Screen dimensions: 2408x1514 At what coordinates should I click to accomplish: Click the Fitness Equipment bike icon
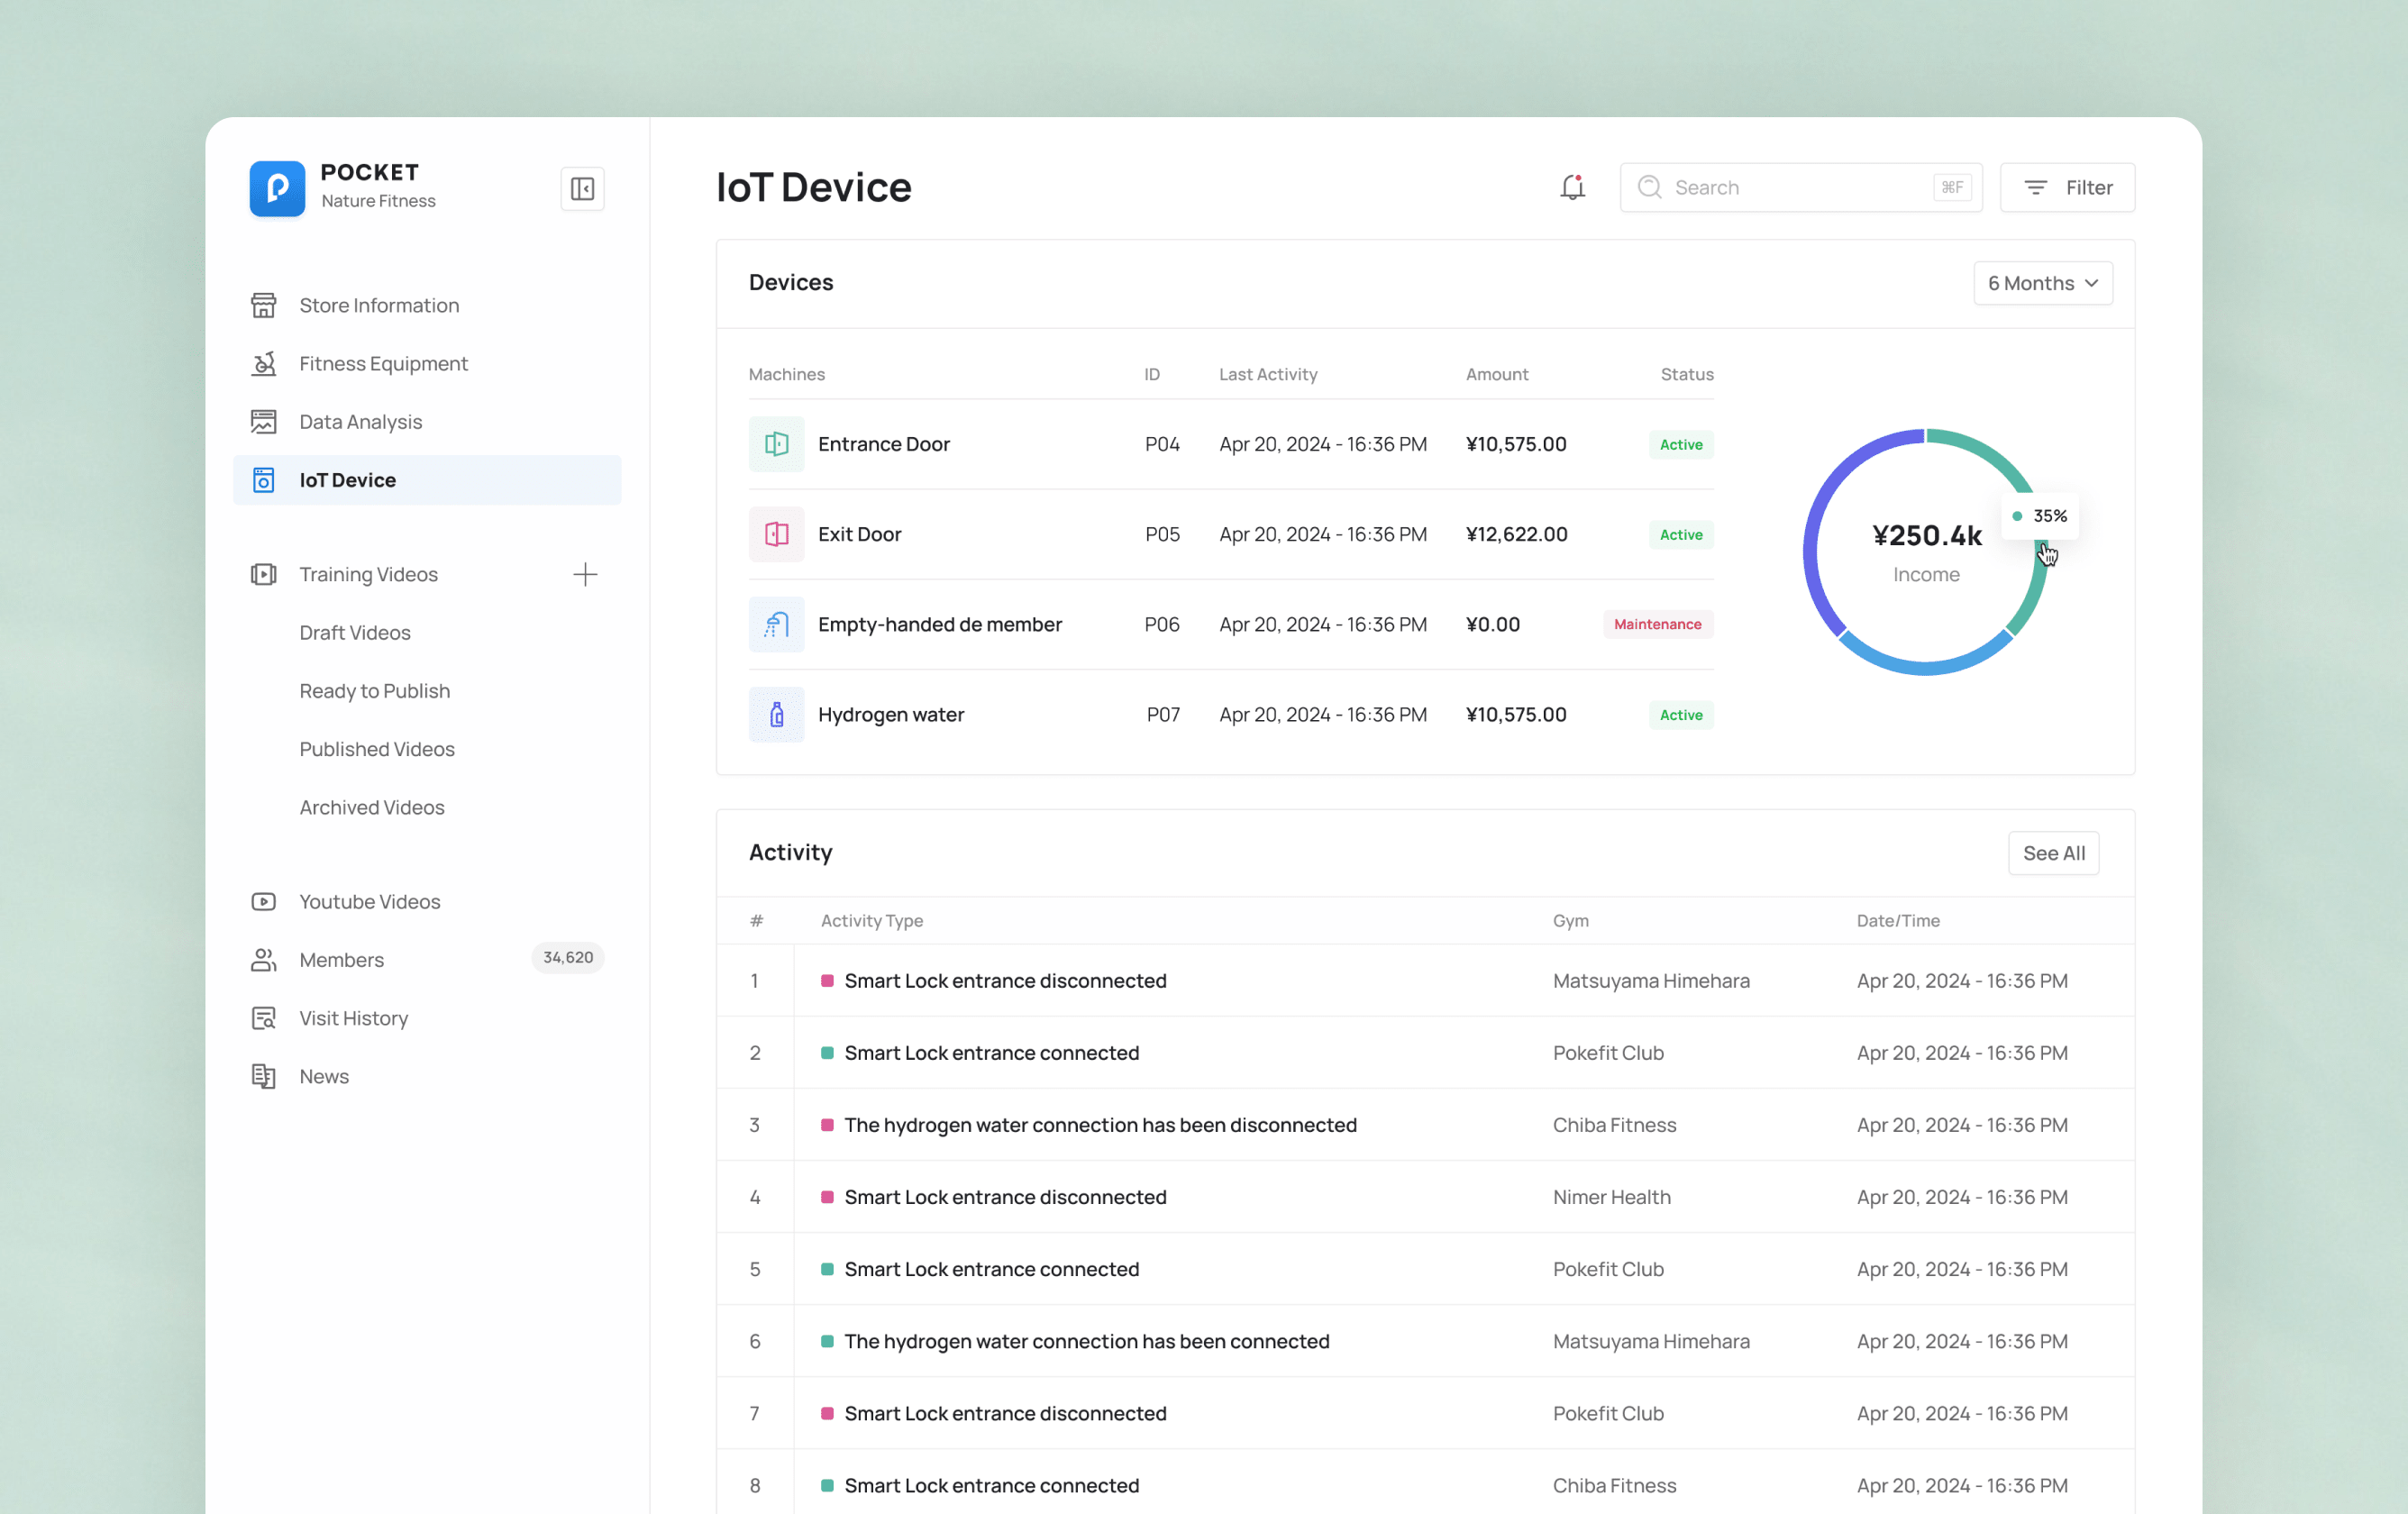pyautogui.click(x=263, y=363)
